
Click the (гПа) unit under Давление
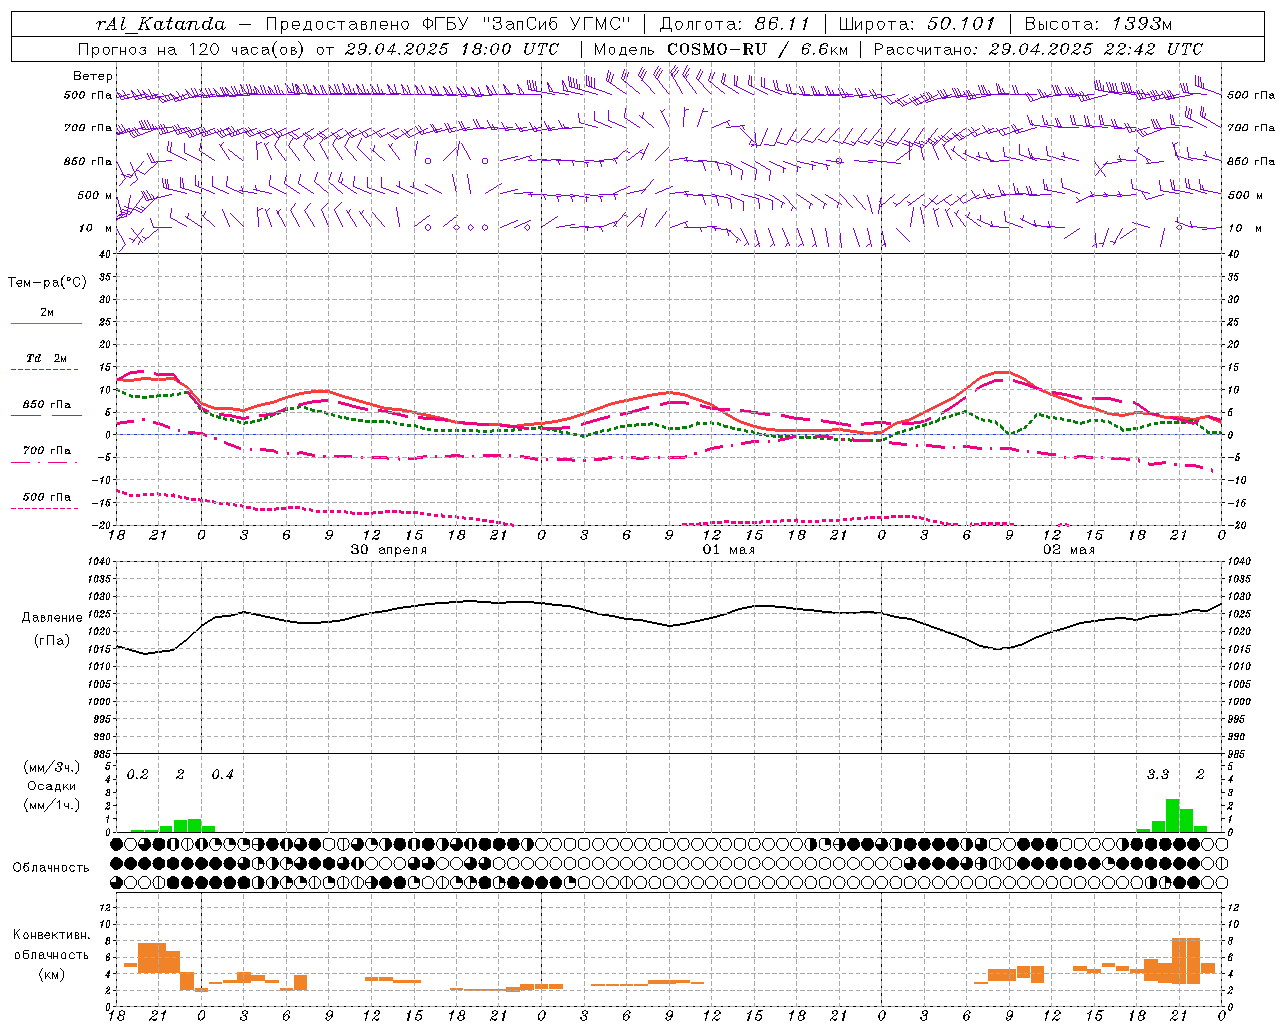[52, 641]
